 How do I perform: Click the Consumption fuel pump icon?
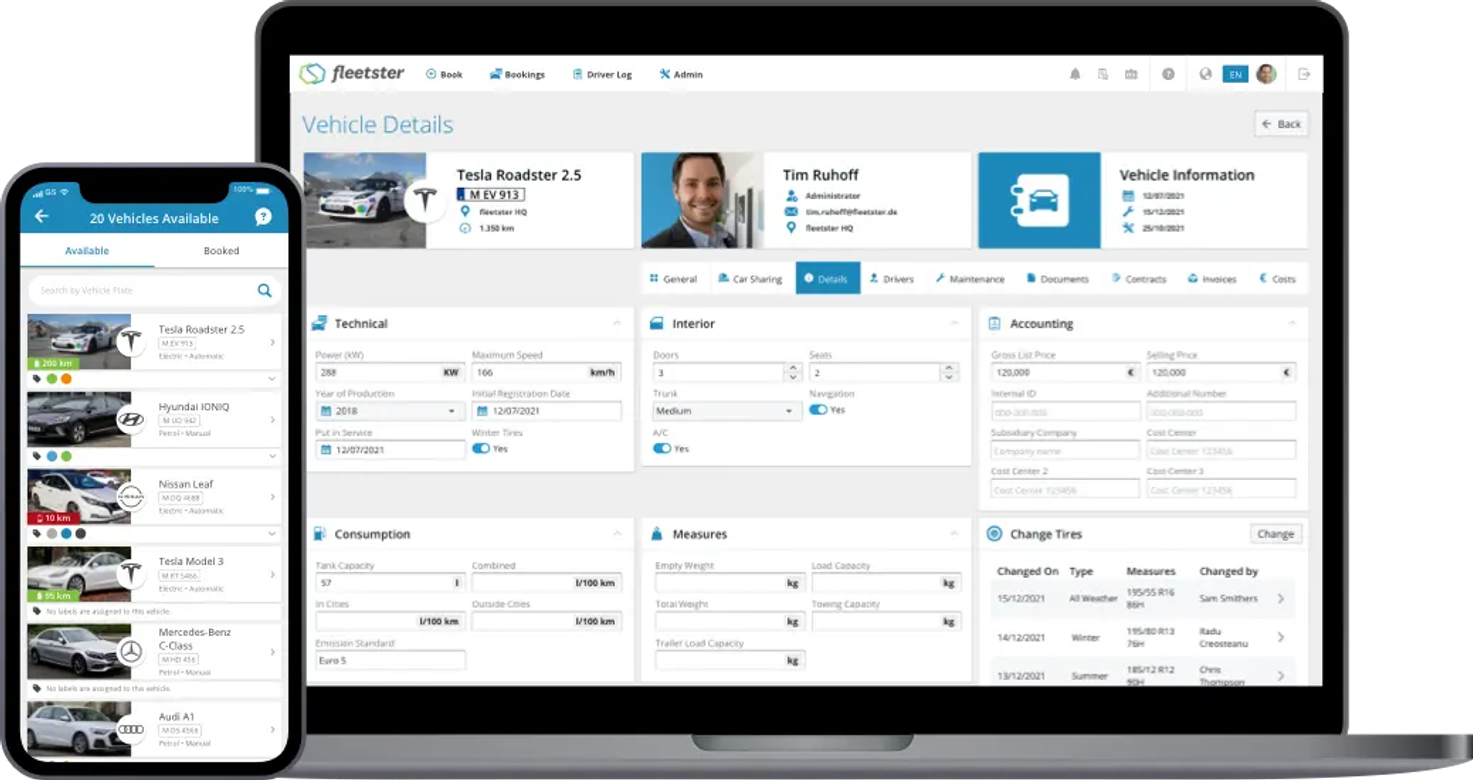point(320,534)
